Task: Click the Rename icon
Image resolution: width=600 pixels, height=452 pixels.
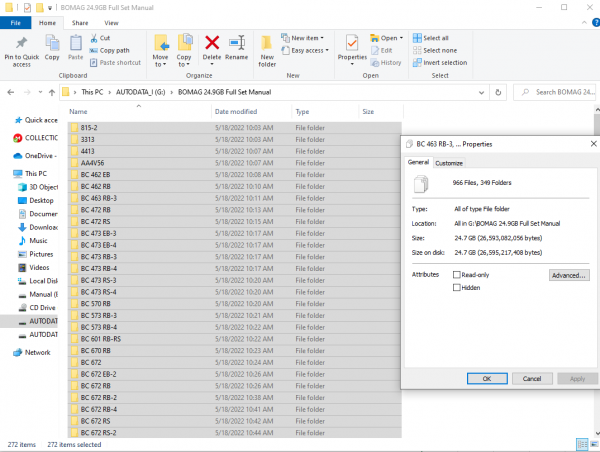Action: [x=237, y=43]
